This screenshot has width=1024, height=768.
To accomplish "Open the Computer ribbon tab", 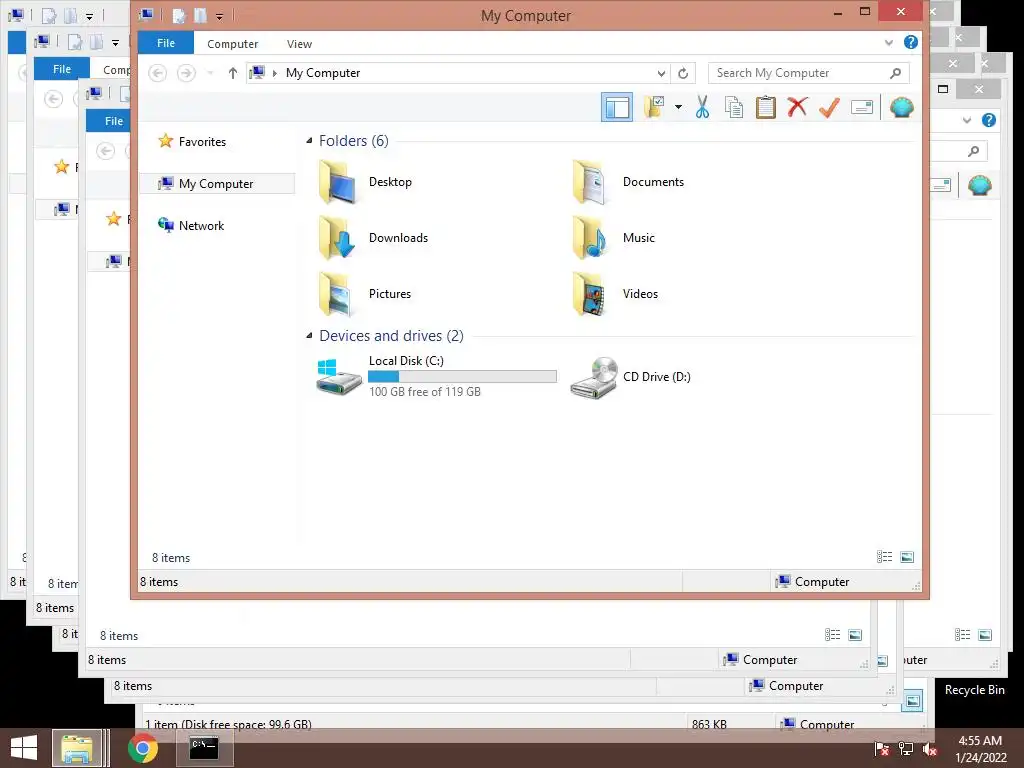I will (x=232, y=44).
